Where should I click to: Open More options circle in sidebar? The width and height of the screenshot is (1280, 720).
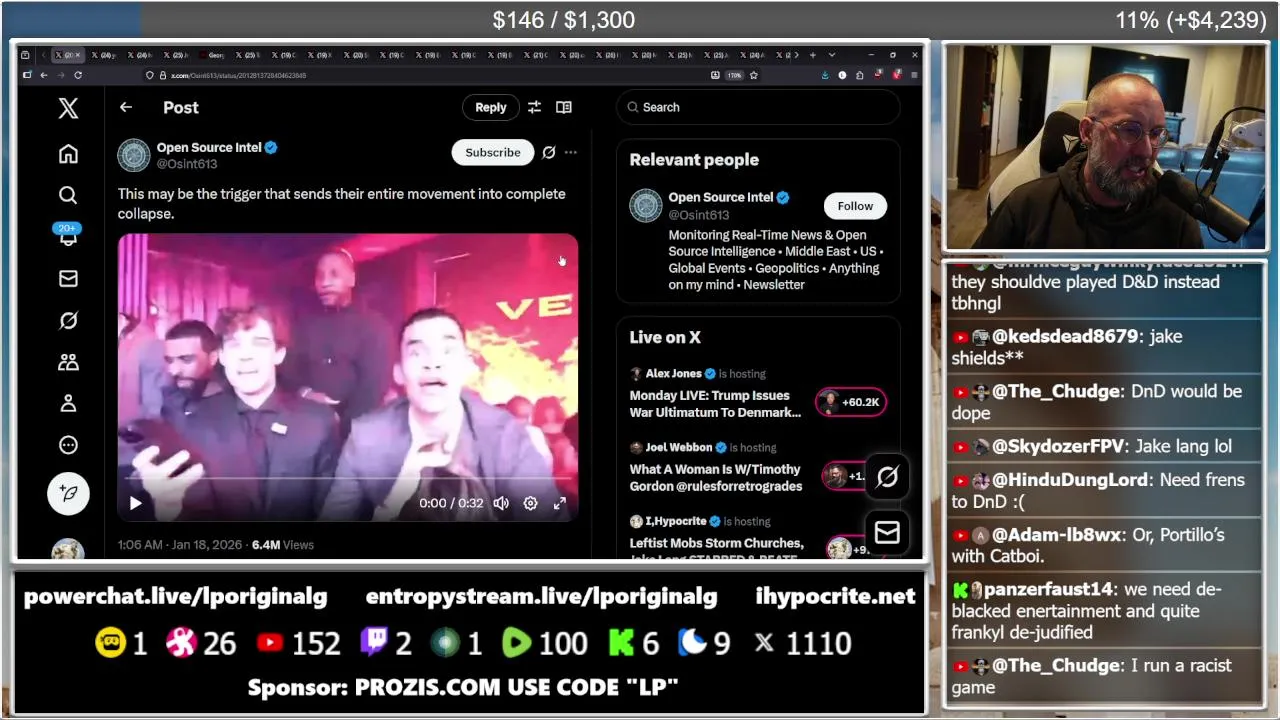pyautogui.click(x=68, y=445)
